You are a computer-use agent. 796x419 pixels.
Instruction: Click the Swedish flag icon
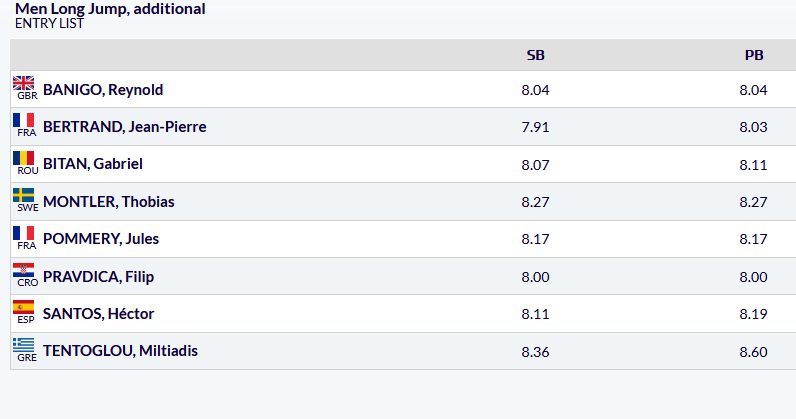pyautogui.click(x=24, y=195)
